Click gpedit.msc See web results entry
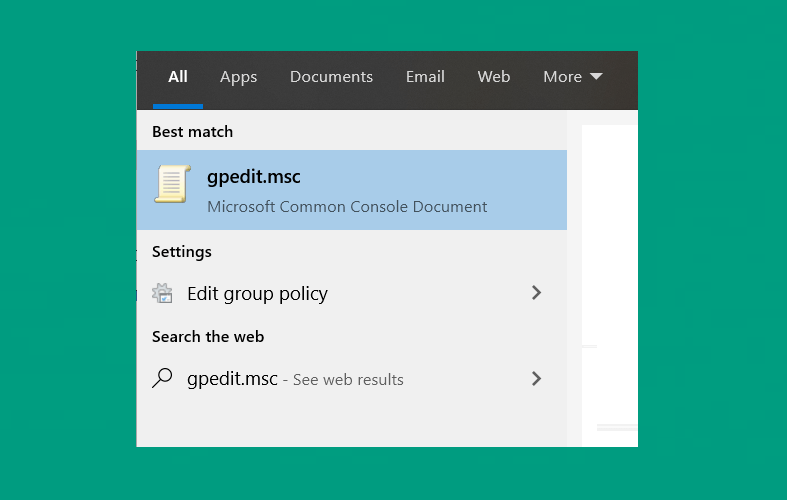The width and height of the screenshot is (787, 500). [352, 379]
